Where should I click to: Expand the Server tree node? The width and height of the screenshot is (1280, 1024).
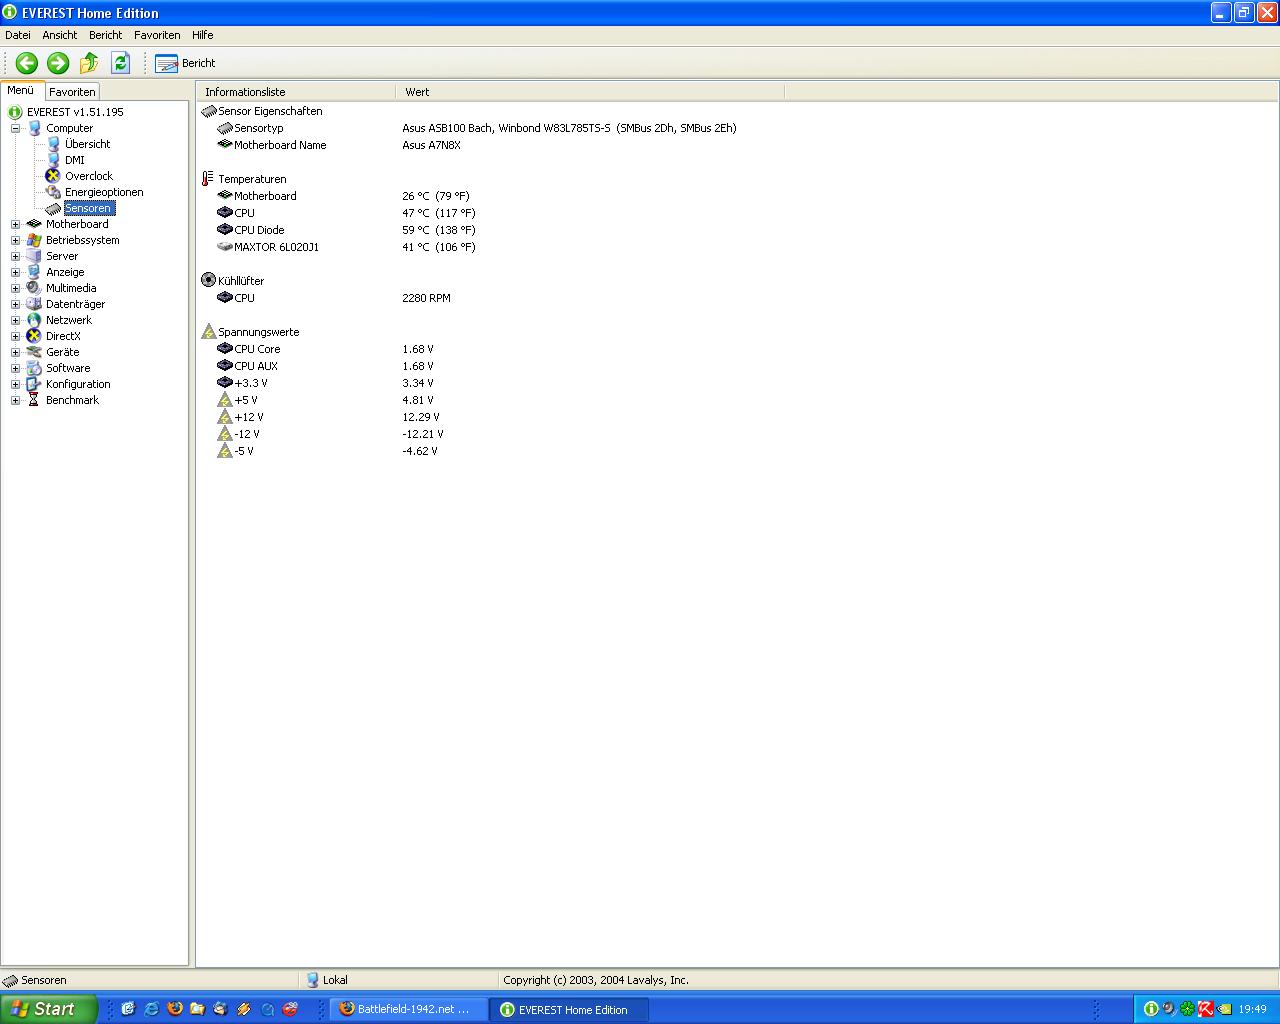[x=15, y=256]
